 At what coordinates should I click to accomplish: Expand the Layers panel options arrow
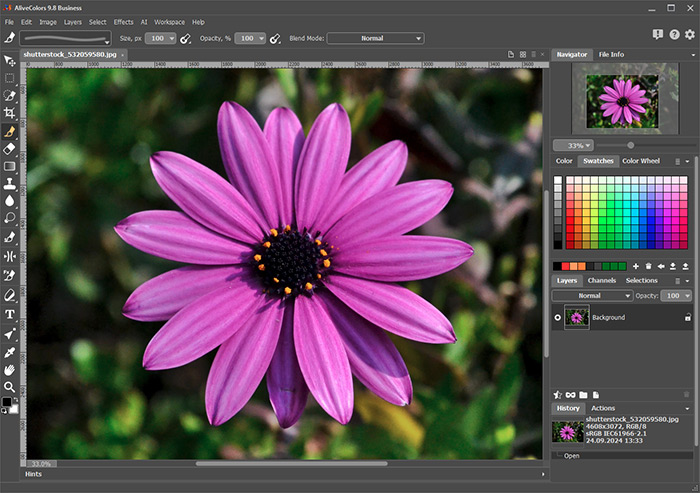pyautogui.click(x=687, y=281)
